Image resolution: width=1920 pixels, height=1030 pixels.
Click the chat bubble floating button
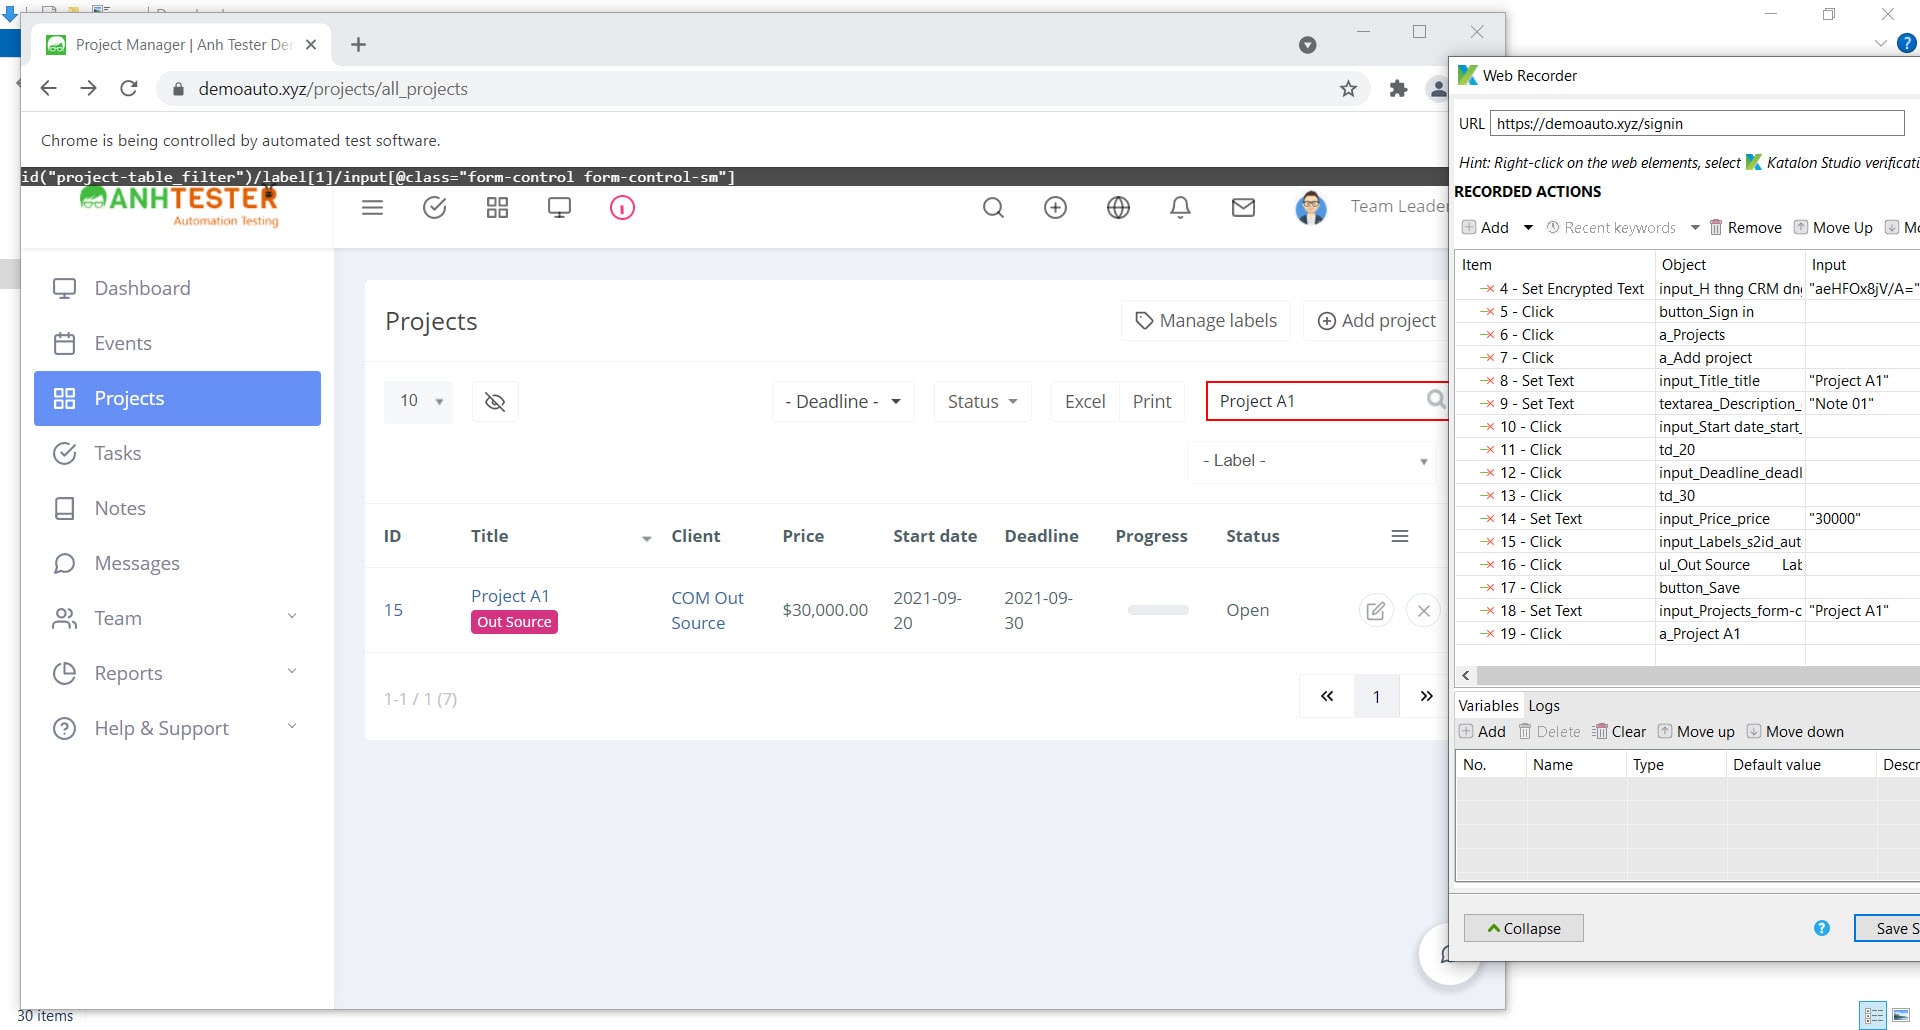(x=1443, y=955)
